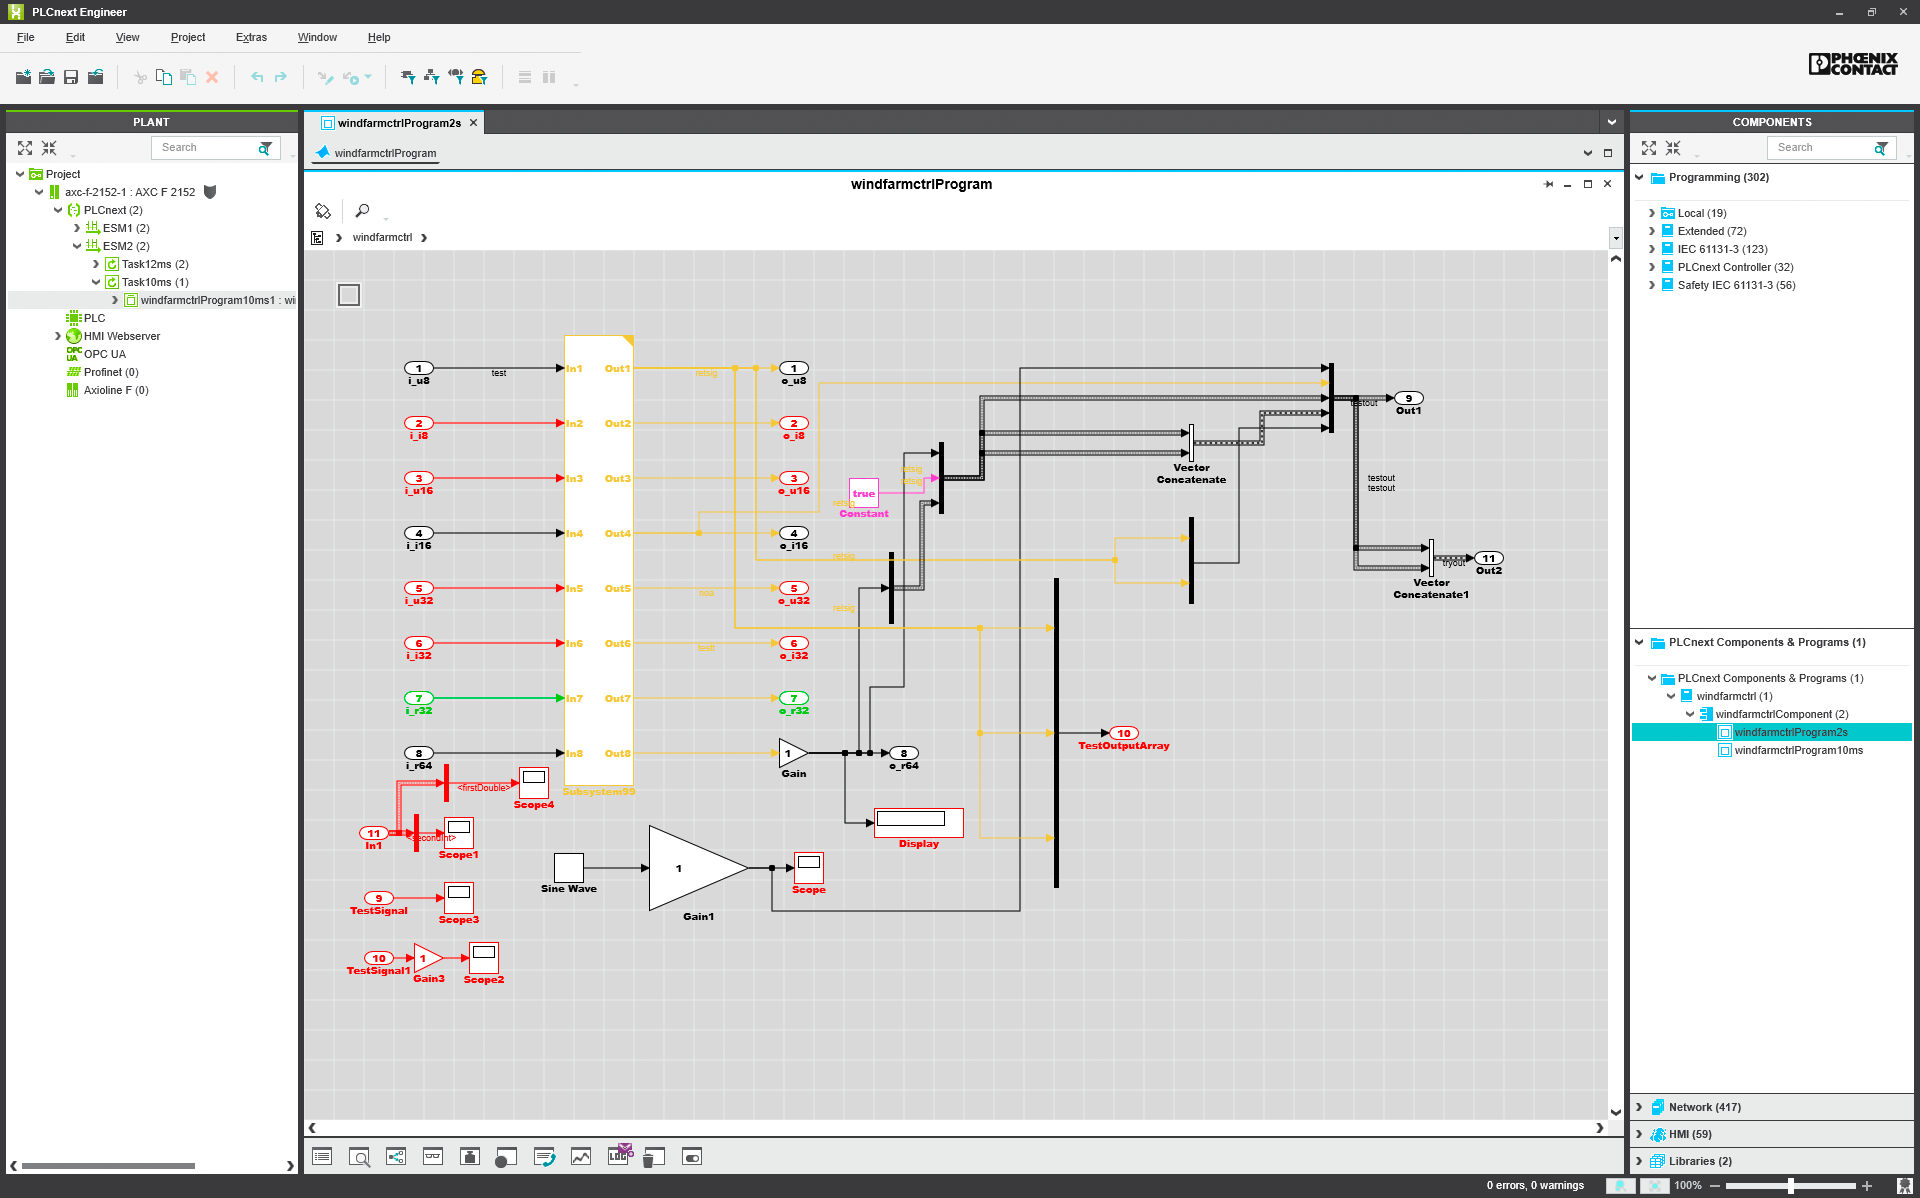This screenshot has width=1920, height=1198.
Task: Collapse the ESM2 node in the PLANT tree
Action: point(77,246)
